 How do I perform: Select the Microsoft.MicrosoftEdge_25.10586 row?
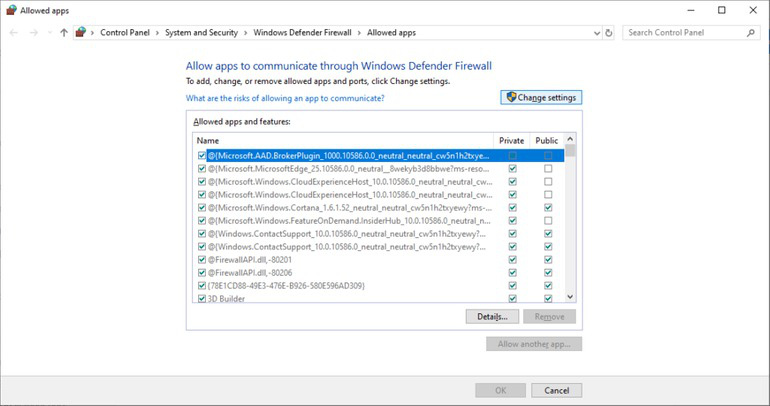click(379, 168)
